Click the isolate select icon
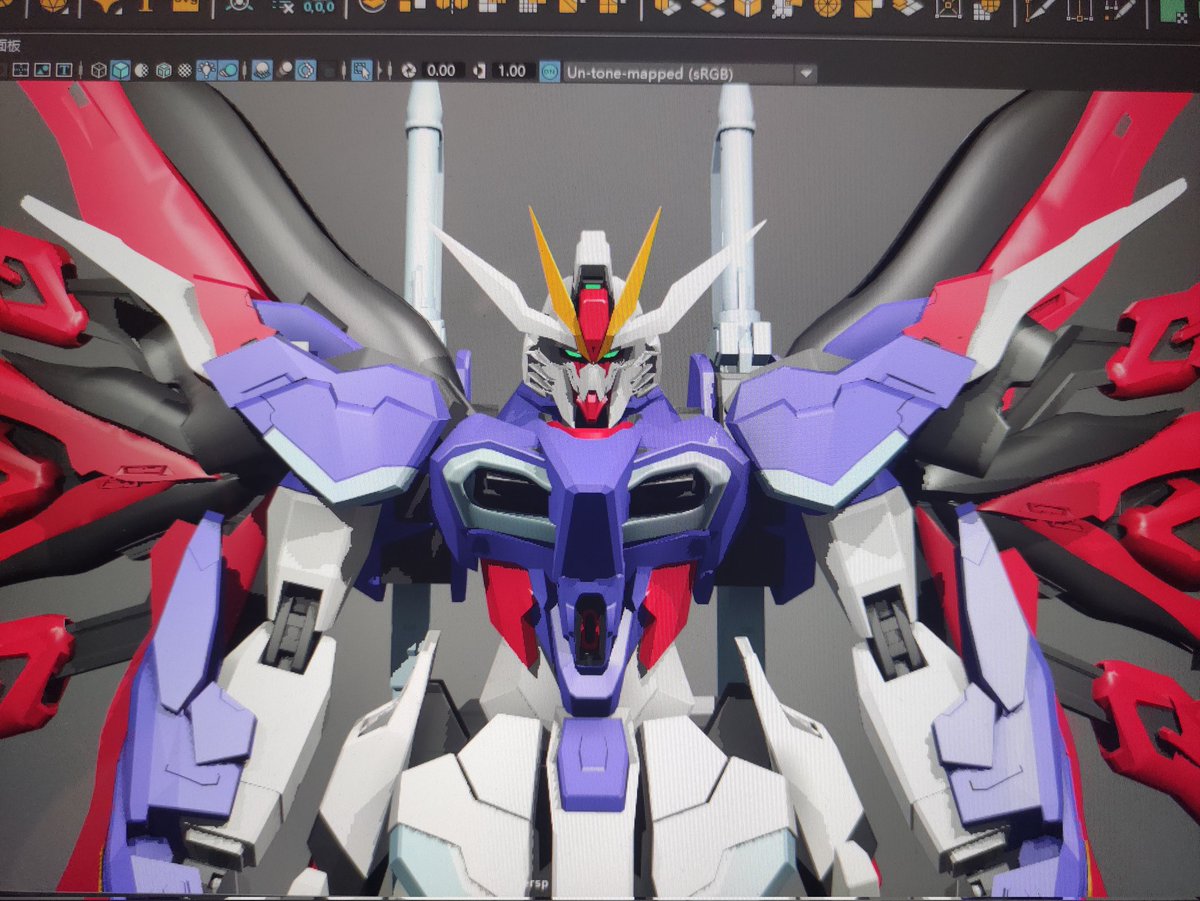This screenshot has height=901, width=1200. (x=362, y=70)
